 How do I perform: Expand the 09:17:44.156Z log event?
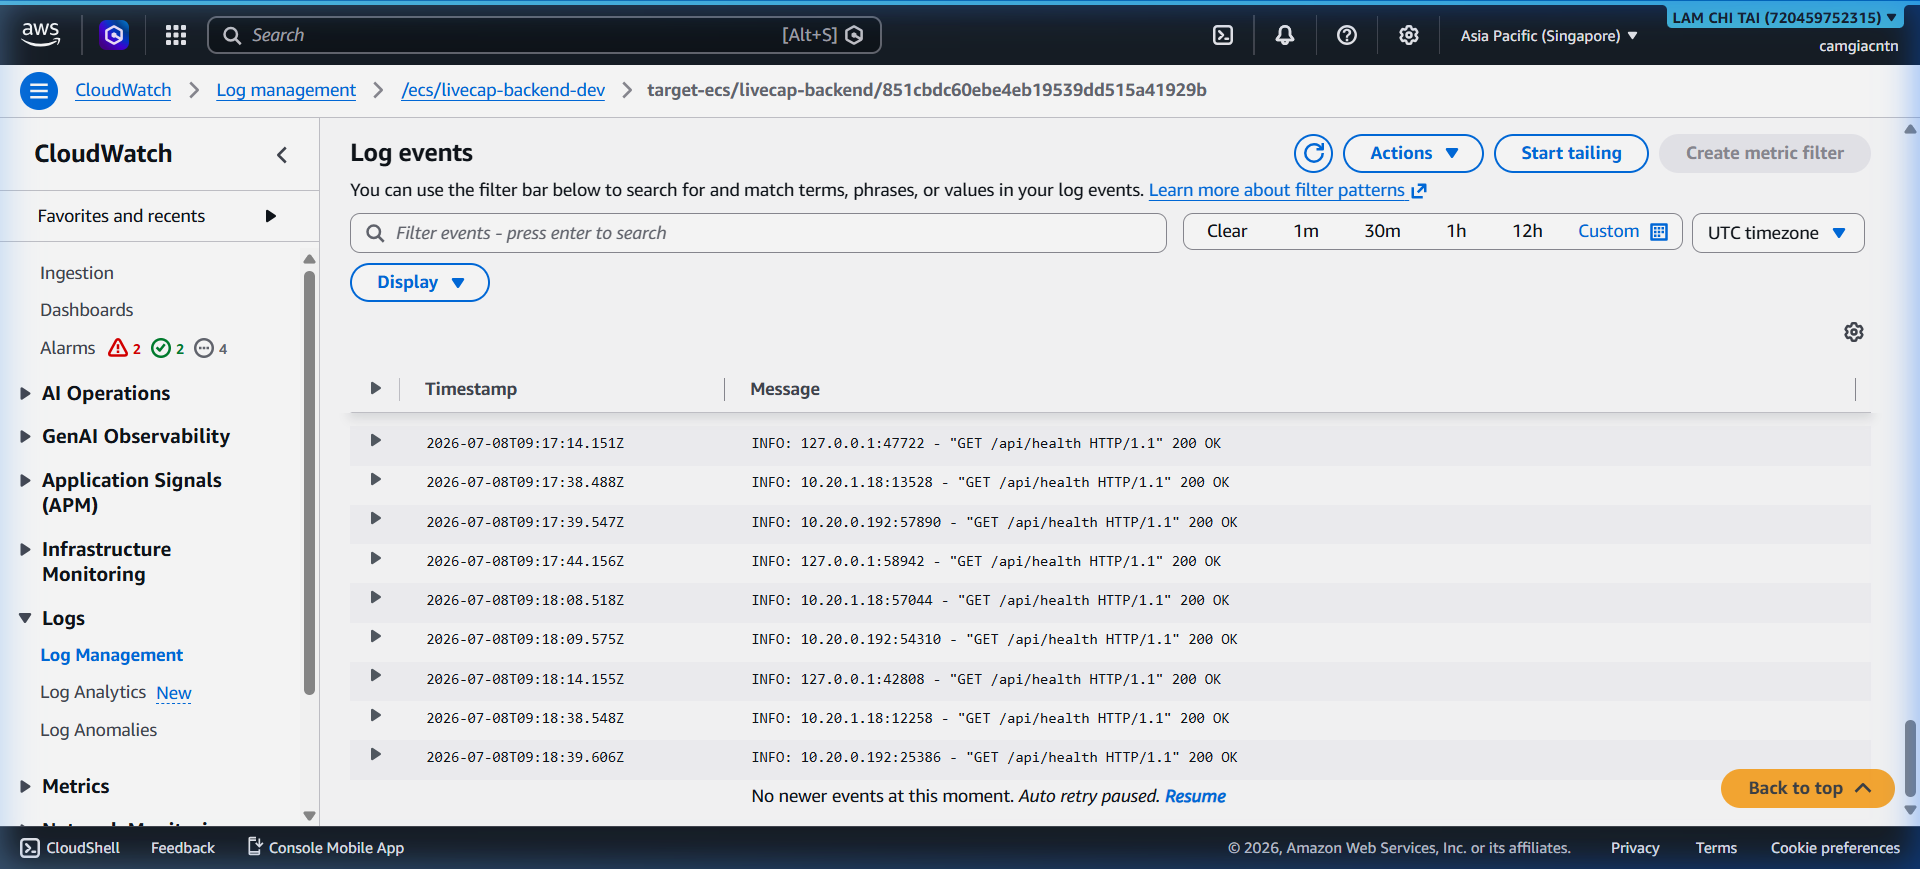[x=375, y=558]
